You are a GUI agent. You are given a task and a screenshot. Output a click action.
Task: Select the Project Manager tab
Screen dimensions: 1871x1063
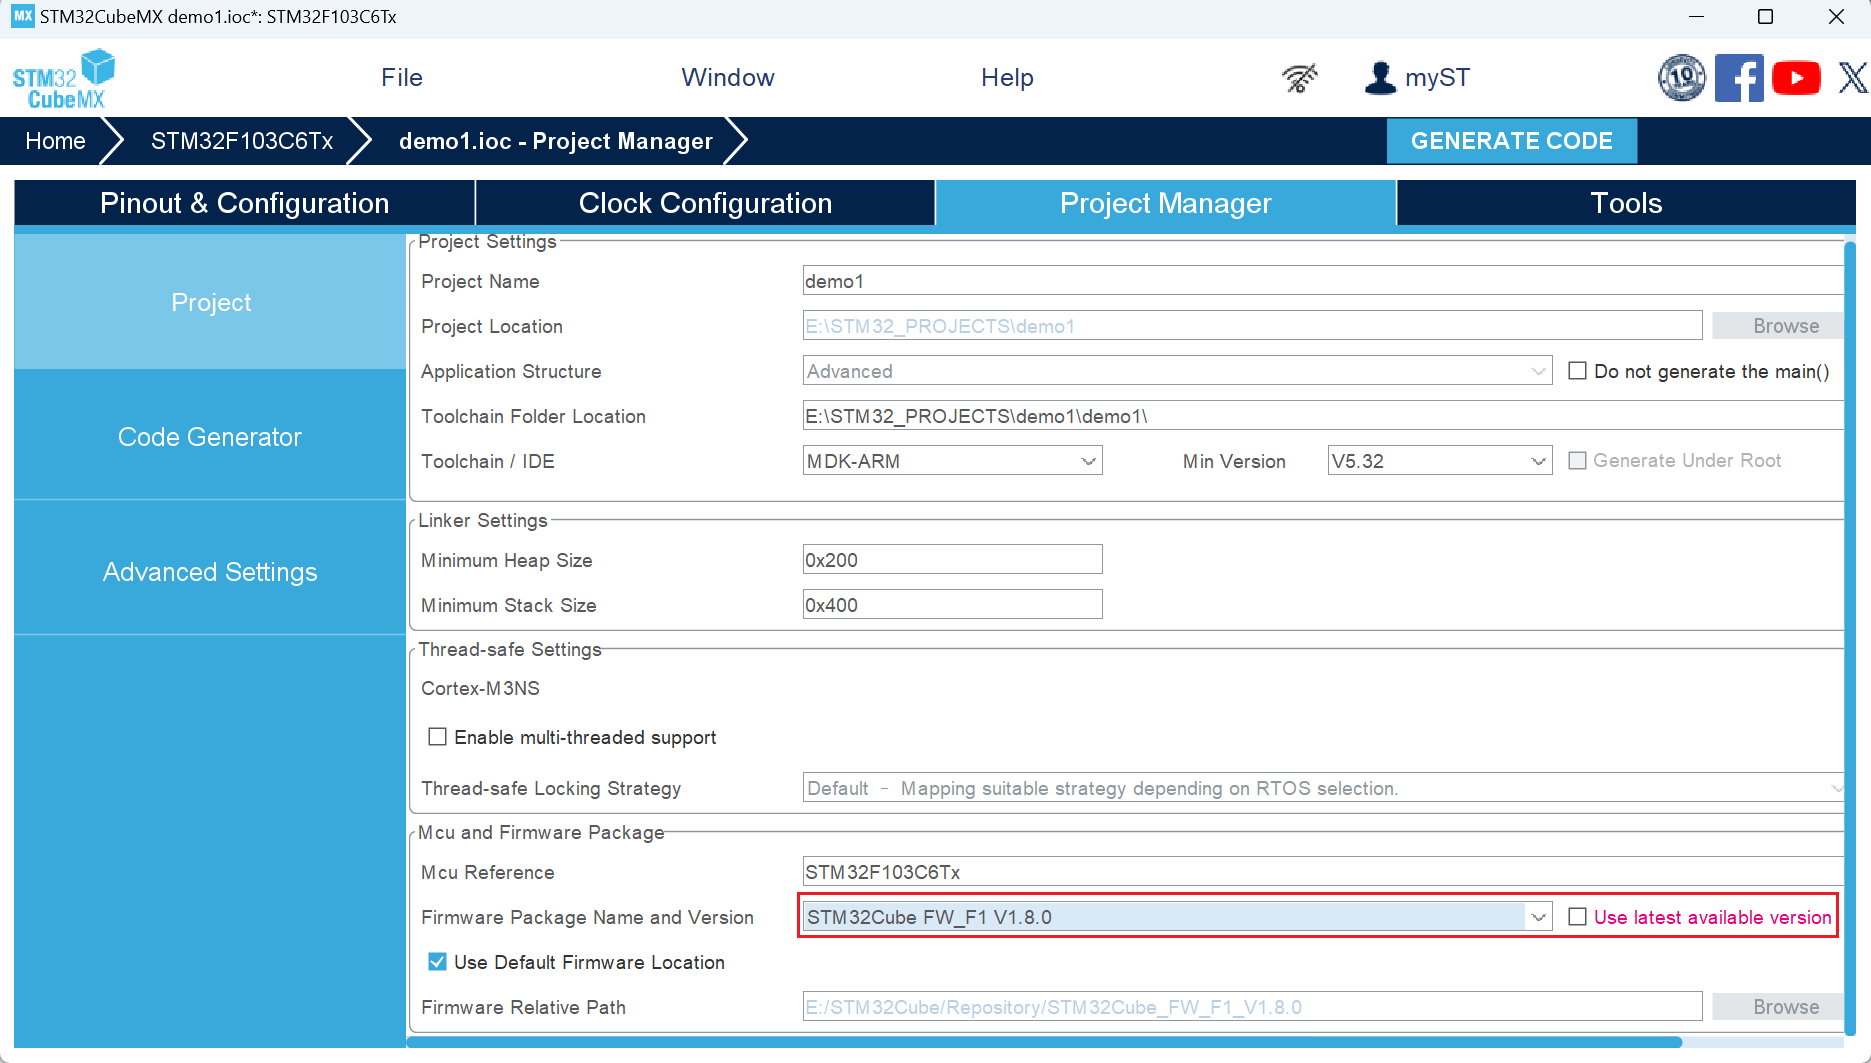click(1165, 203)
